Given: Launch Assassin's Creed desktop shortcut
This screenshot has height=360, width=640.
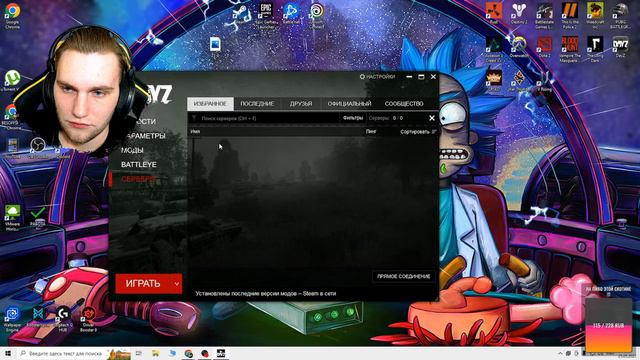Looking at the screenshot, I should (x=494, y=49).
